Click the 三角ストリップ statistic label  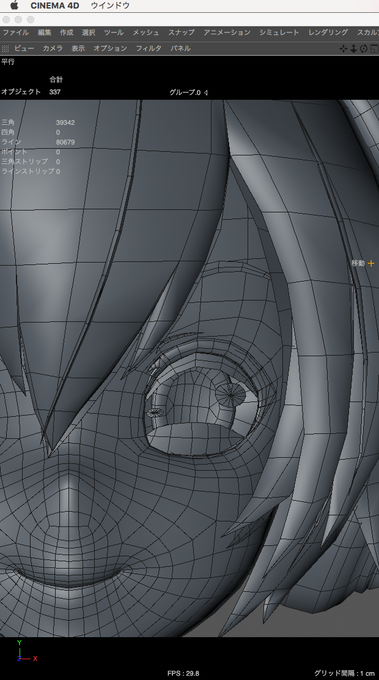tap(24, 161)
